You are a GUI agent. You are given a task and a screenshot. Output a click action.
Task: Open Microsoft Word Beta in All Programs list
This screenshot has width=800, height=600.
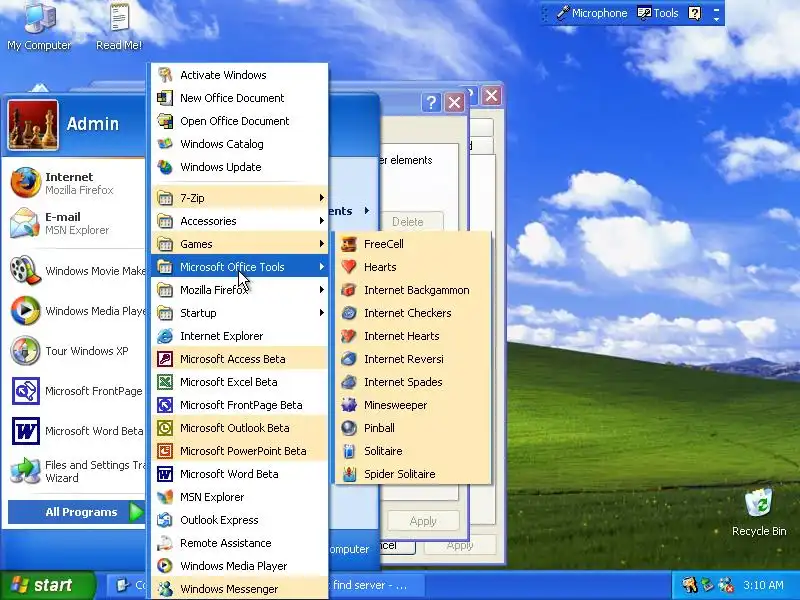pos(239,473)
